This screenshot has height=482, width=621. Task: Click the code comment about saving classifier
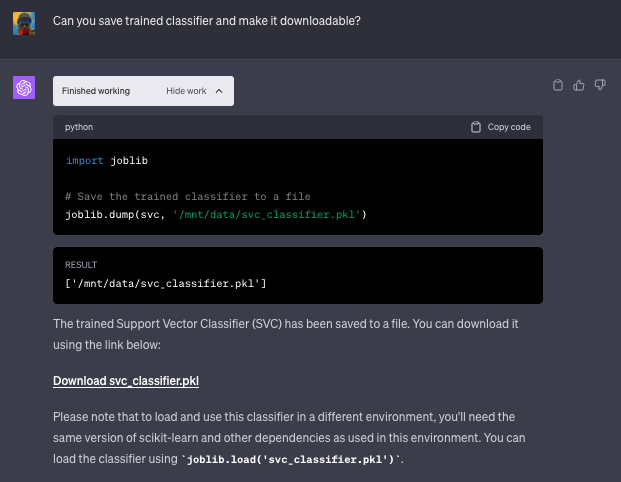(x=187, y=196)
